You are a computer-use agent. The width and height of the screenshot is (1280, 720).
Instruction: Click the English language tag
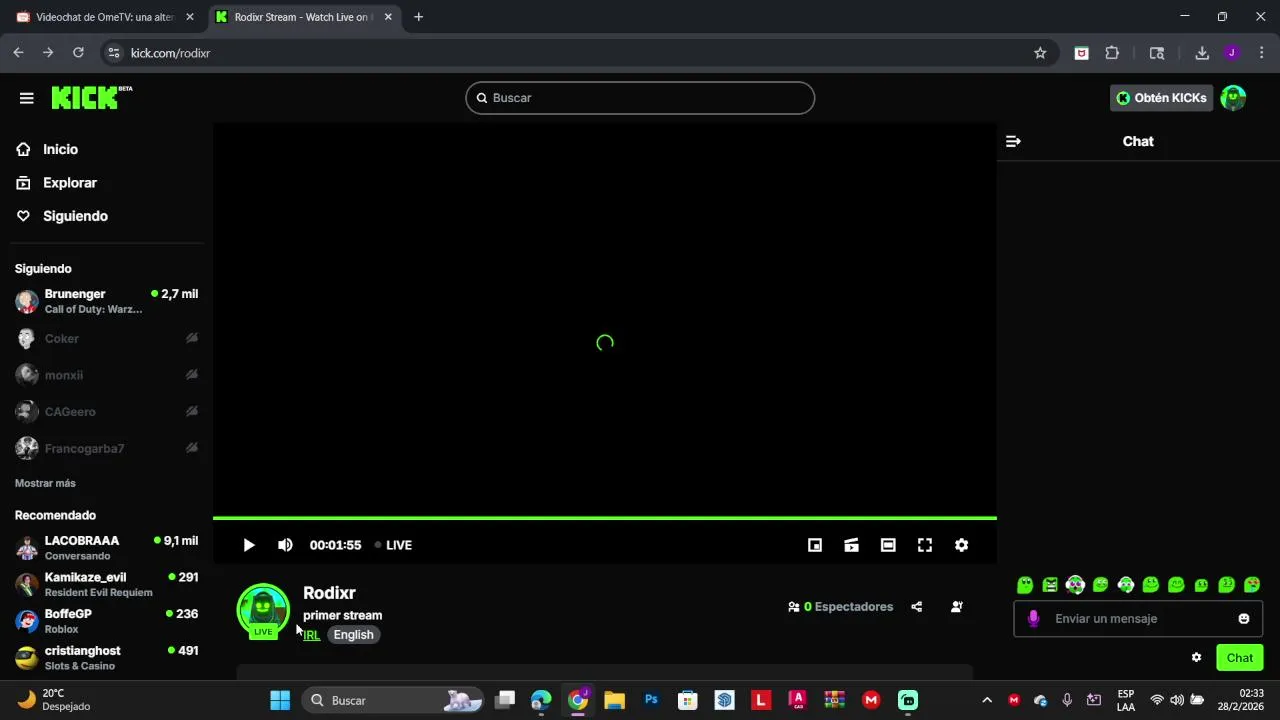point(353,635)
